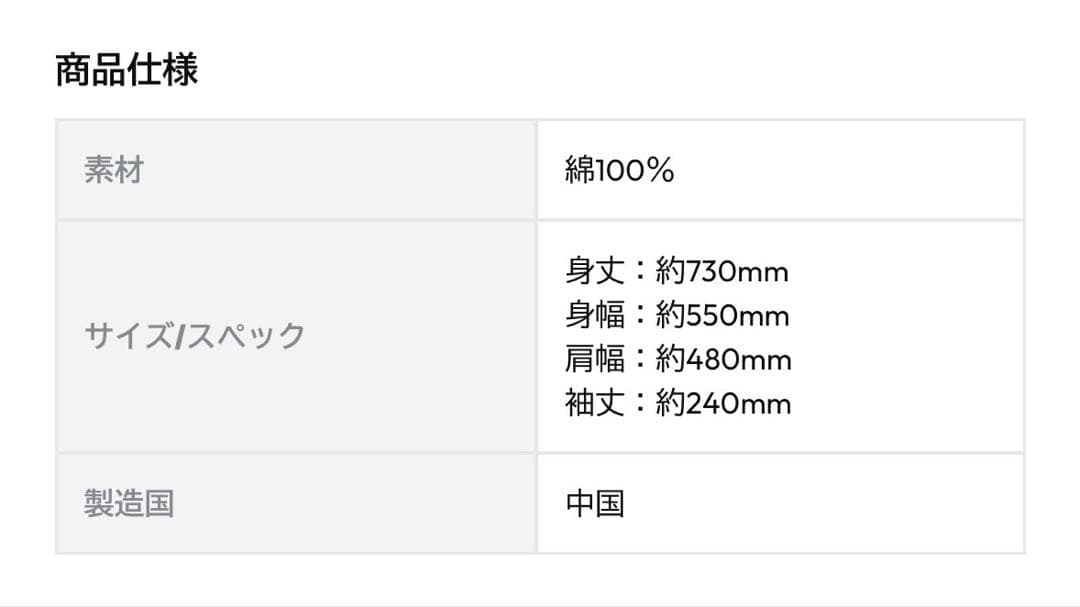The width and height of the screenshot is (1080, 607).
Task: Select the 製造国 row label
Action: [129, 503]
